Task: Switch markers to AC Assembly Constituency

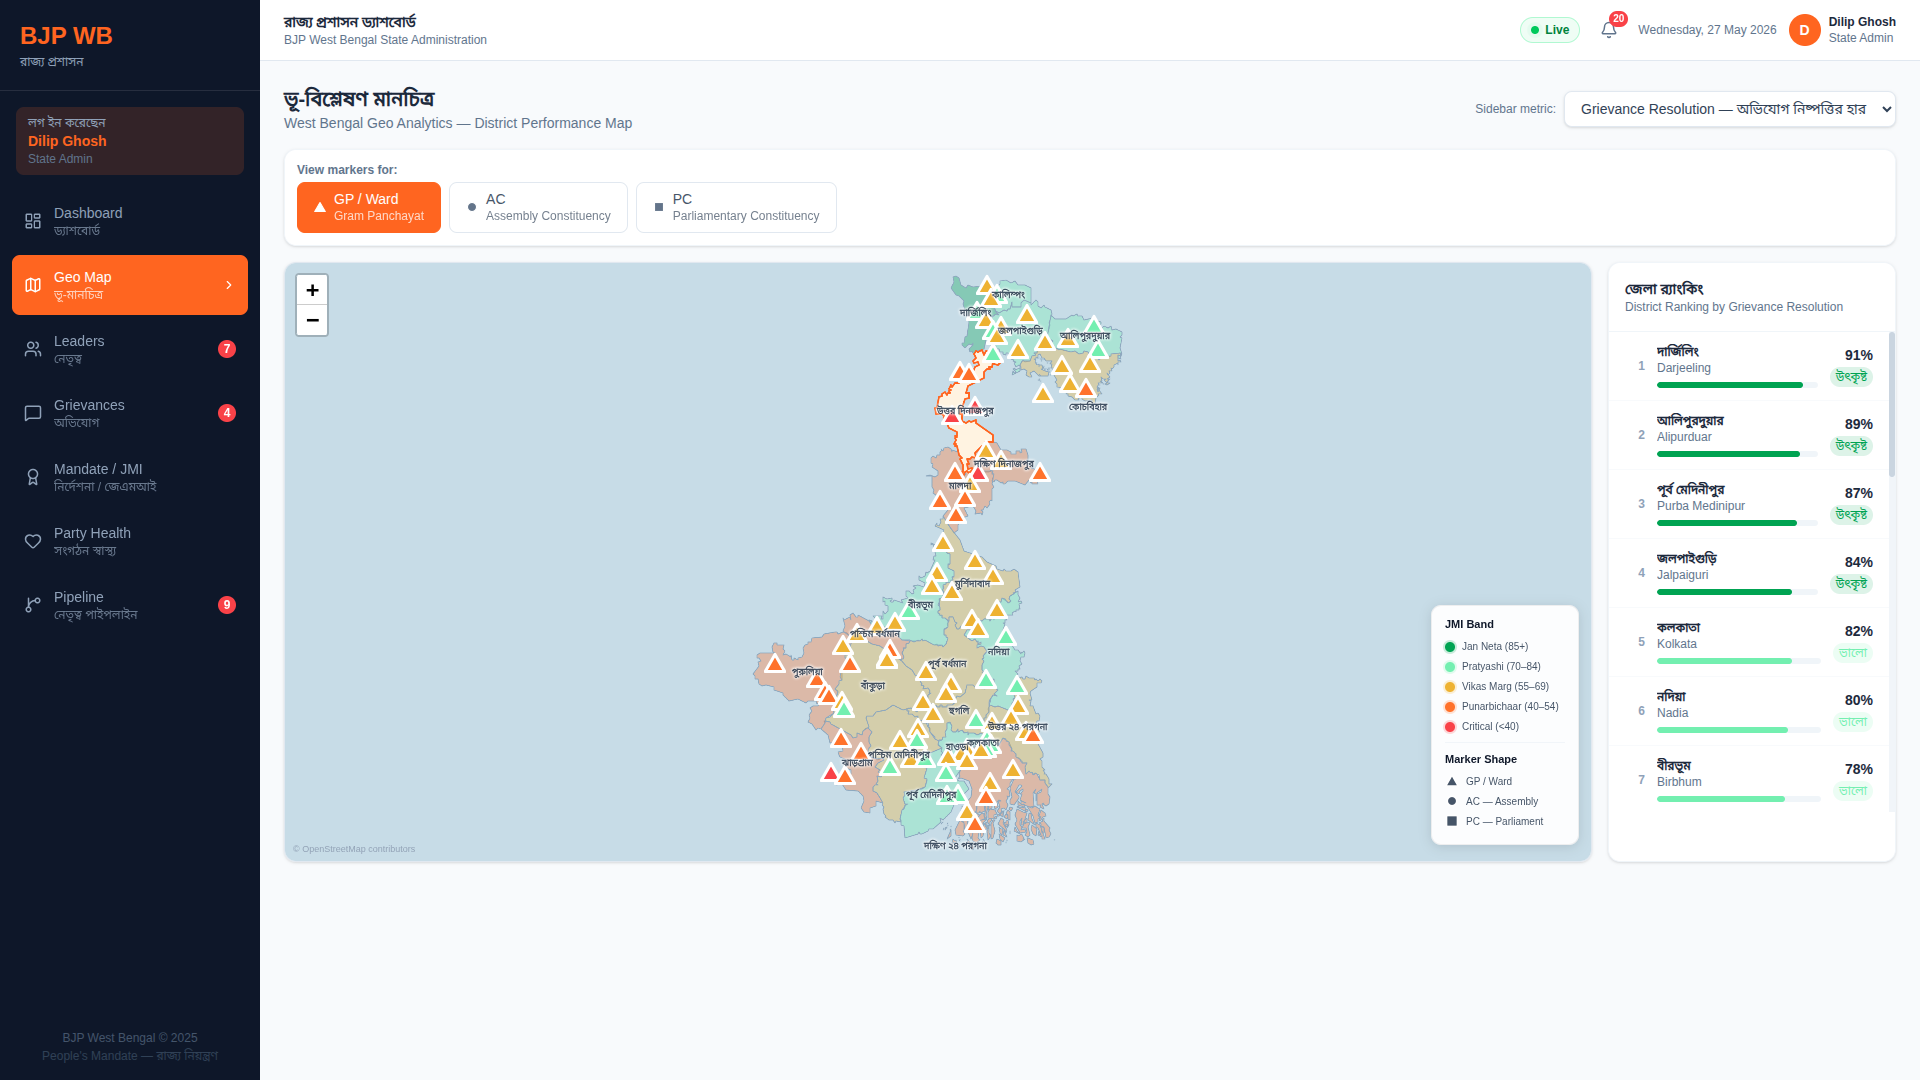Action: [538, 207]
